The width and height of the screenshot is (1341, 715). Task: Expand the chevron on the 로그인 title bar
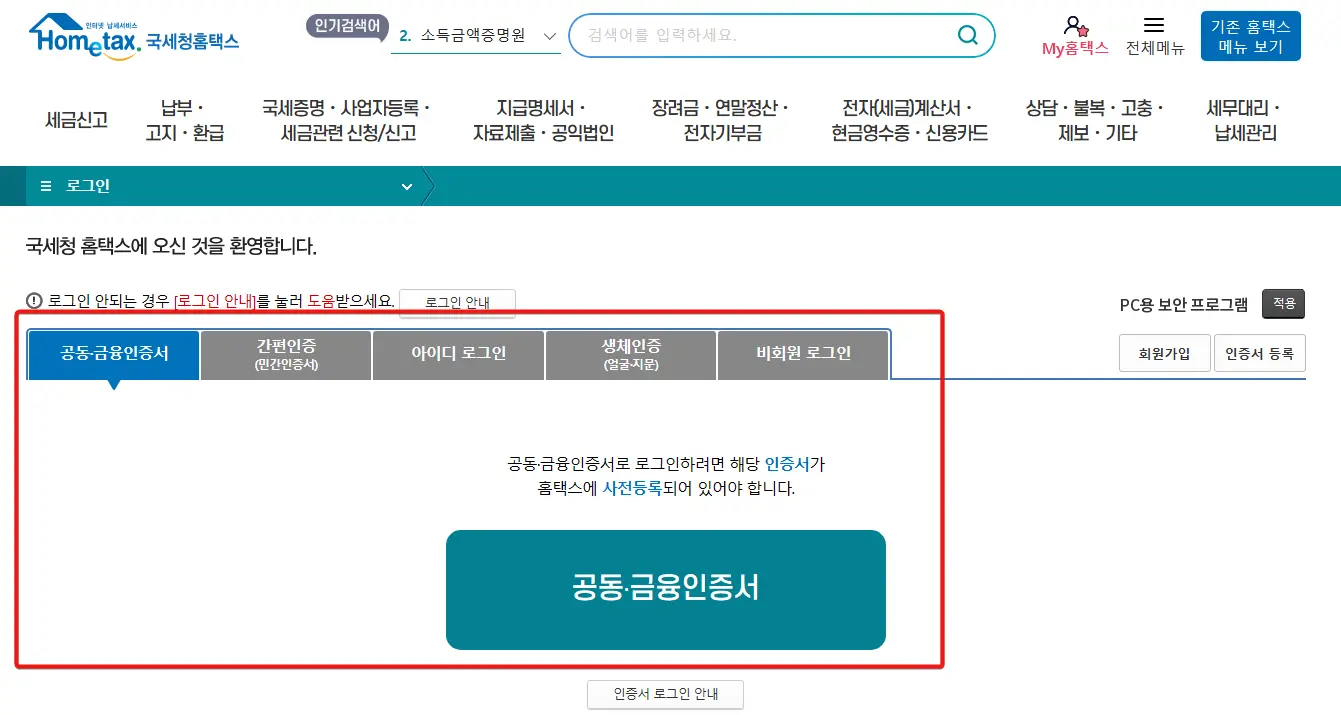[406, 186]
